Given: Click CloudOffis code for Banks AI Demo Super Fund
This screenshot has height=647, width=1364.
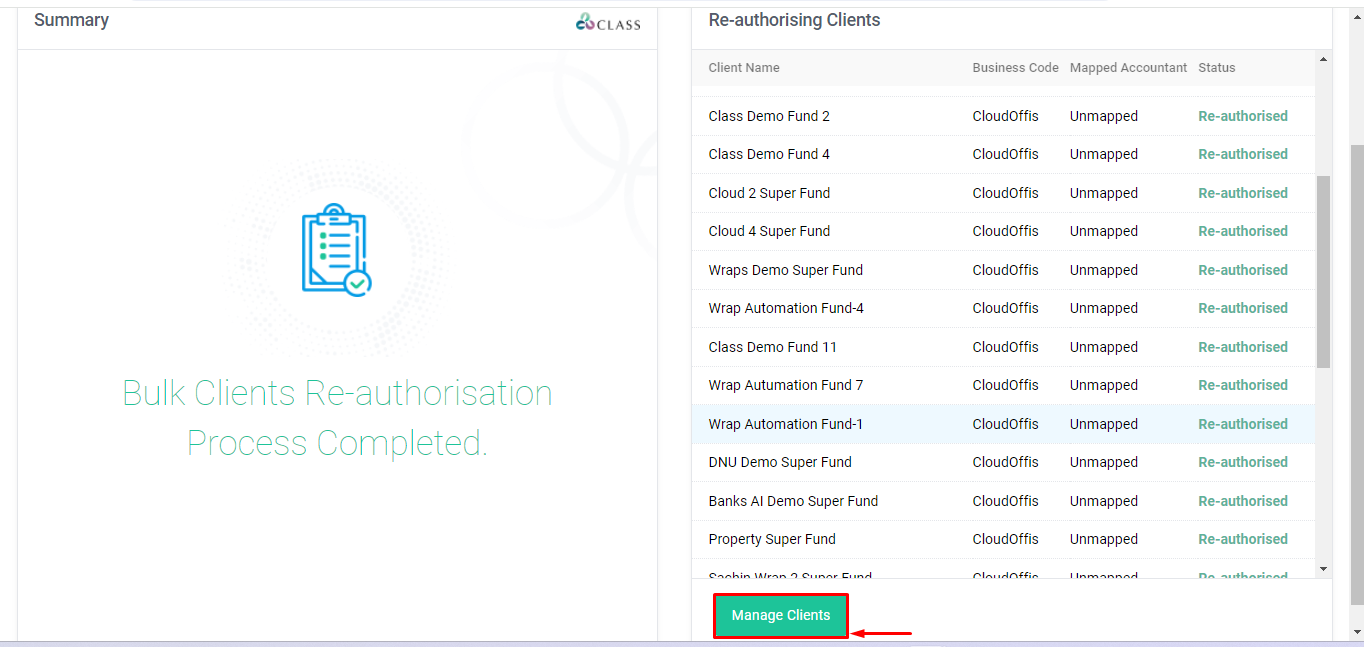Looking at the screenshot, I should click(1005, 501).
